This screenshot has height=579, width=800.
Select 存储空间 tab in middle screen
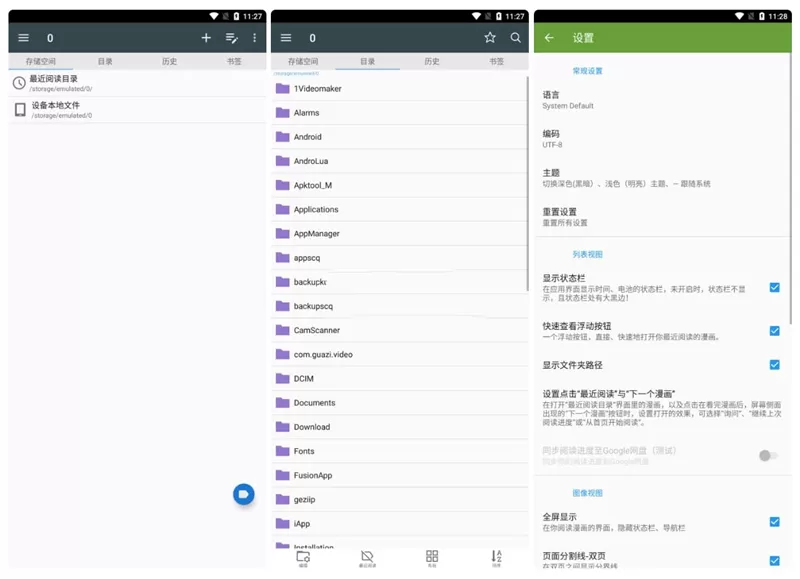coord(303,61)
